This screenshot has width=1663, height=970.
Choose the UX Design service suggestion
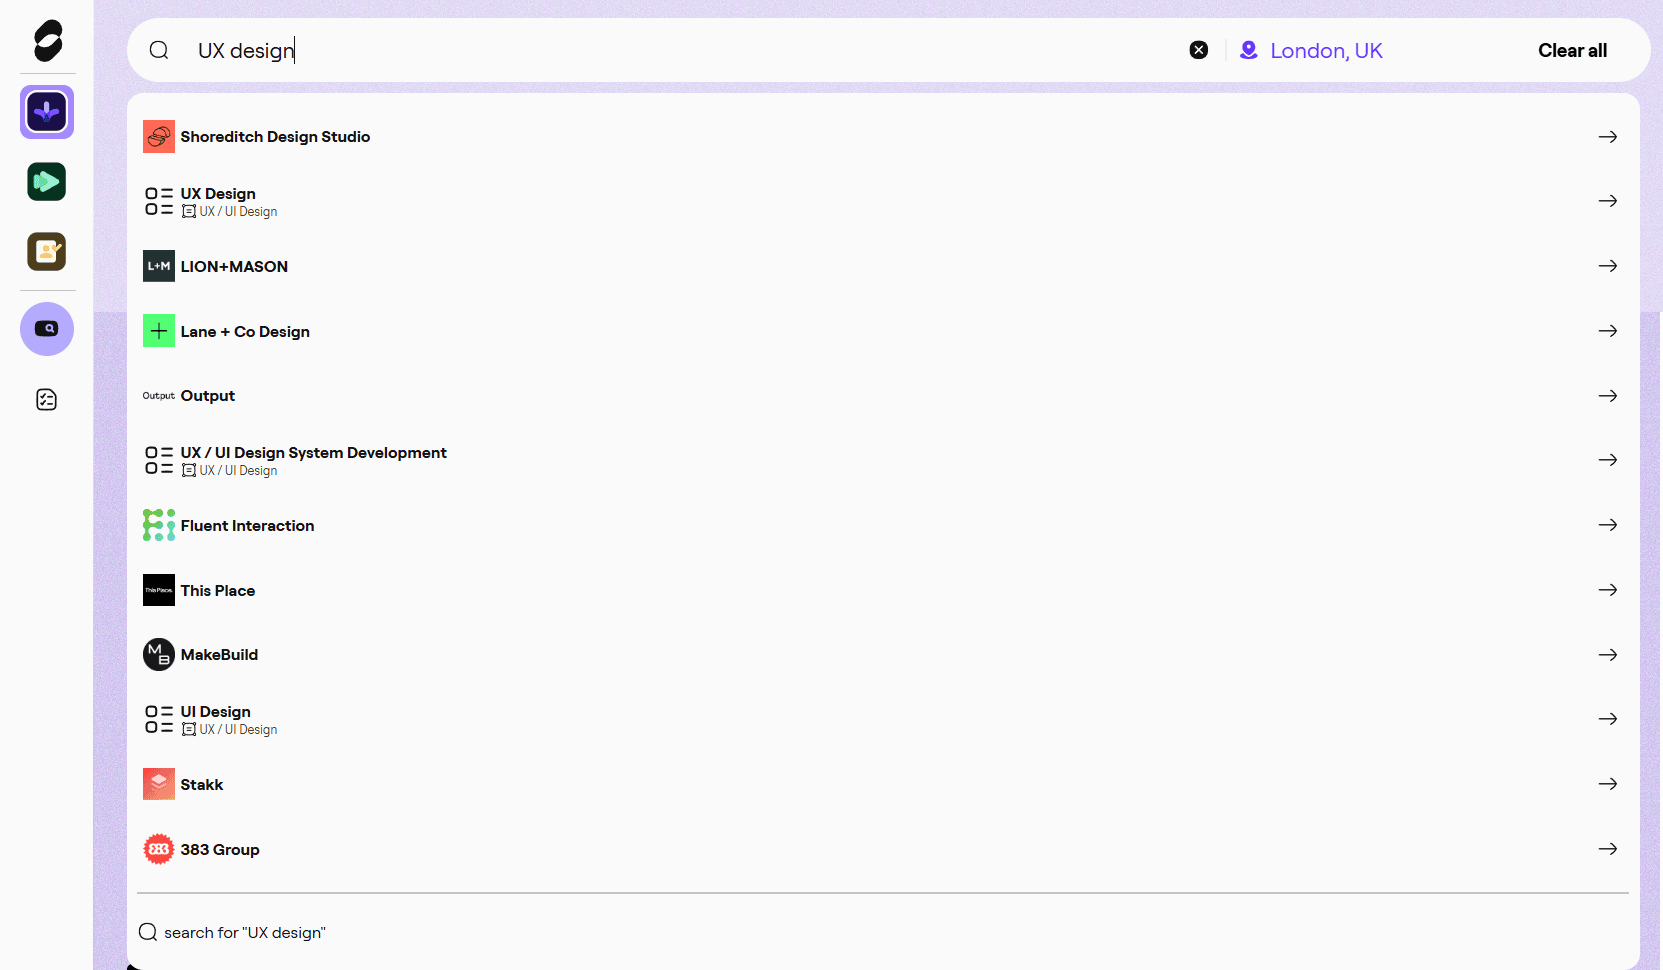218,194
